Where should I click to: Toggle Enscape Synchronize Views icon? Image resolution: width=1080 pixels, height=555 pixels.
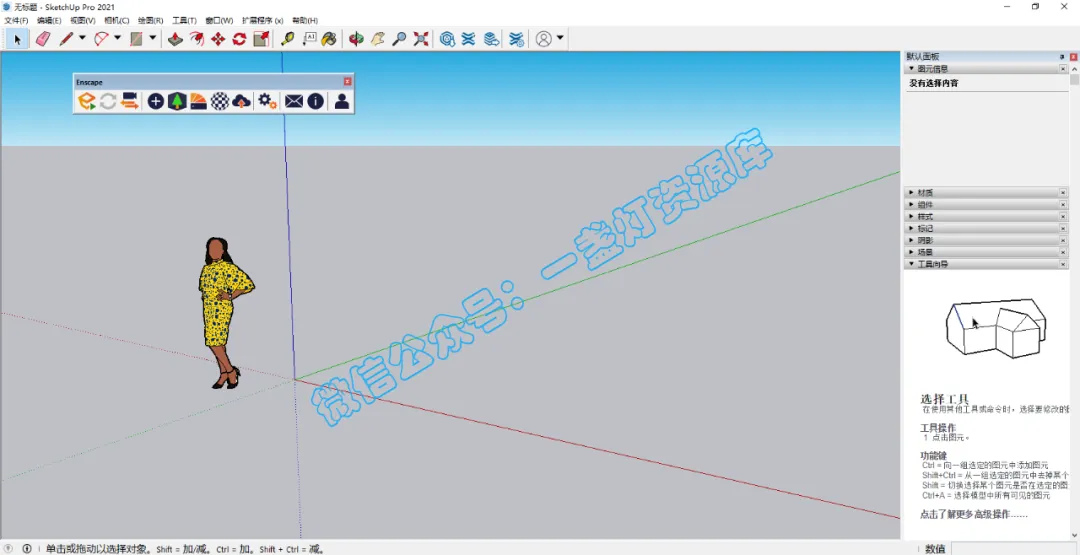[129, 102]
